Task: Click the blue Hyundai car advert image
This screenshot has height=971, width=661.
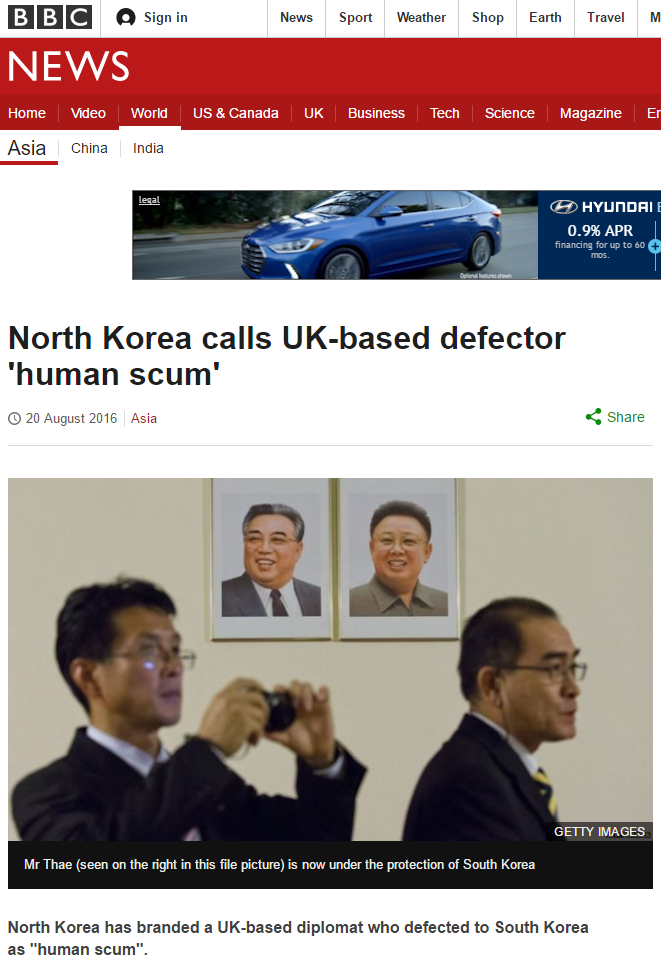Action: pos(335,235)
